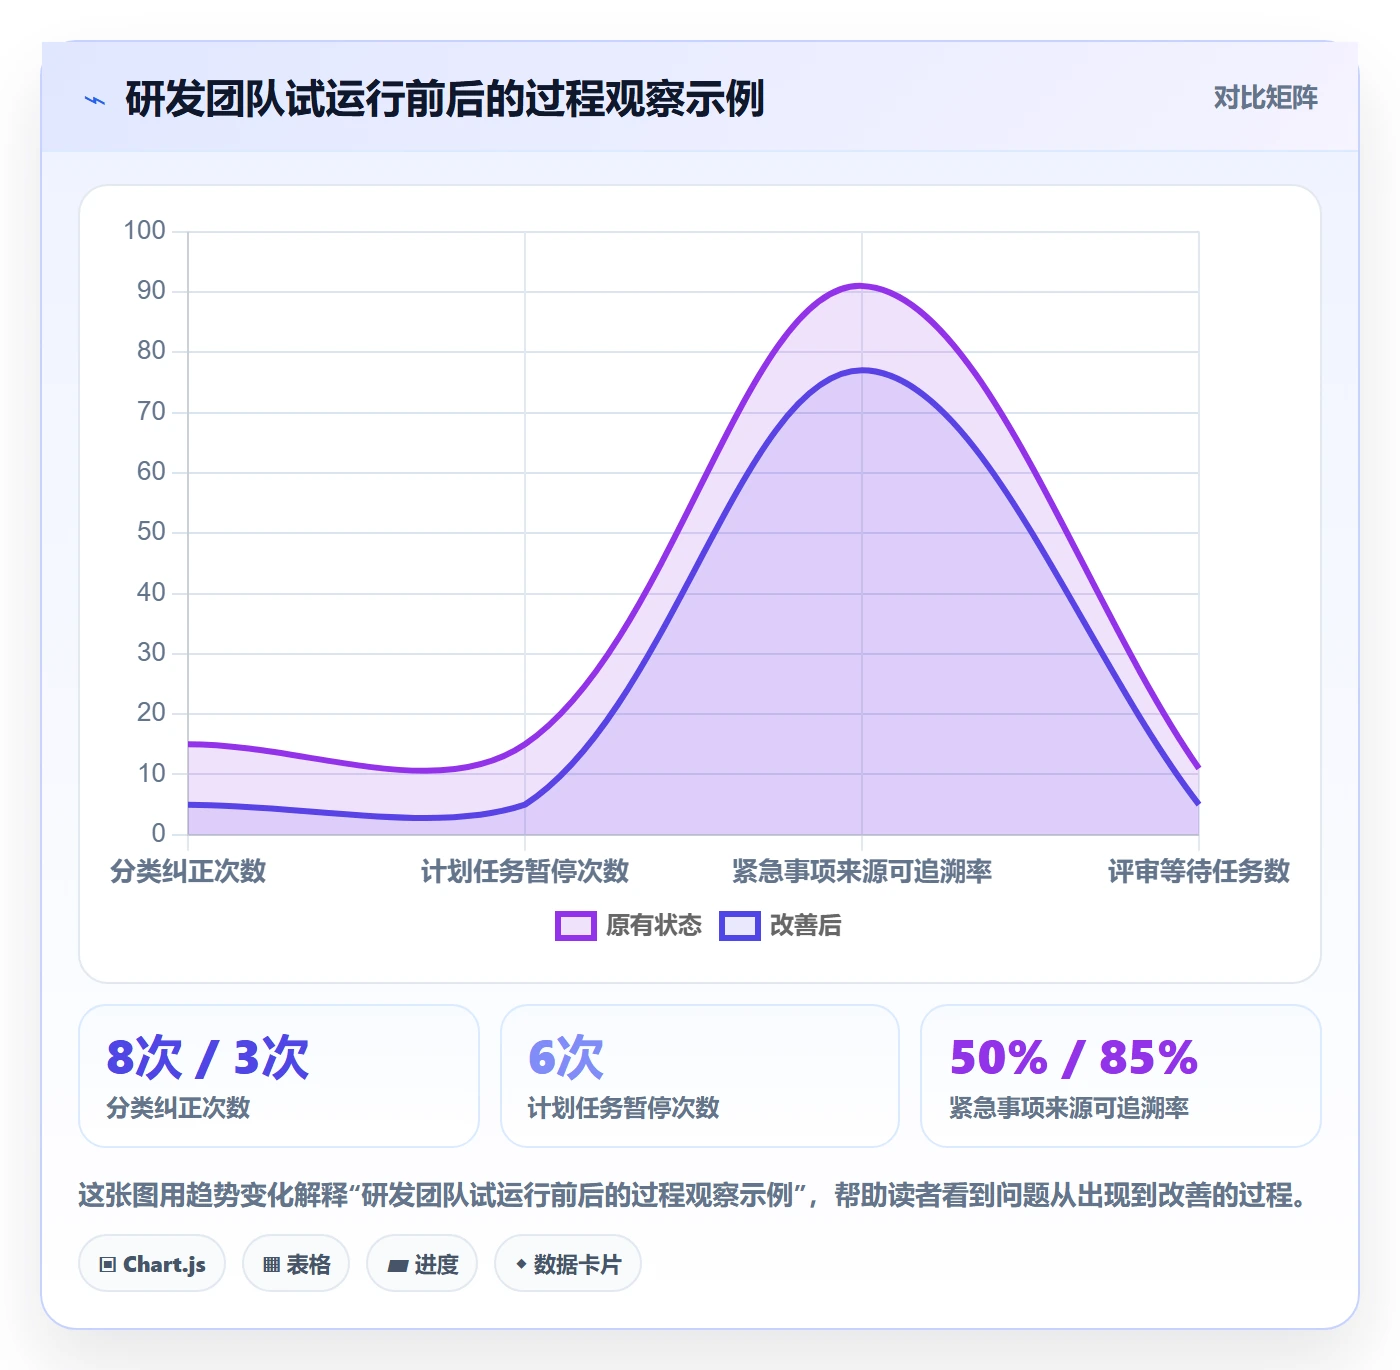Viewport: 1400px width, 1370px height.
Task: Click the chart title 研发团队试运行前后的过程观察示例
Action: coord(445,99)
